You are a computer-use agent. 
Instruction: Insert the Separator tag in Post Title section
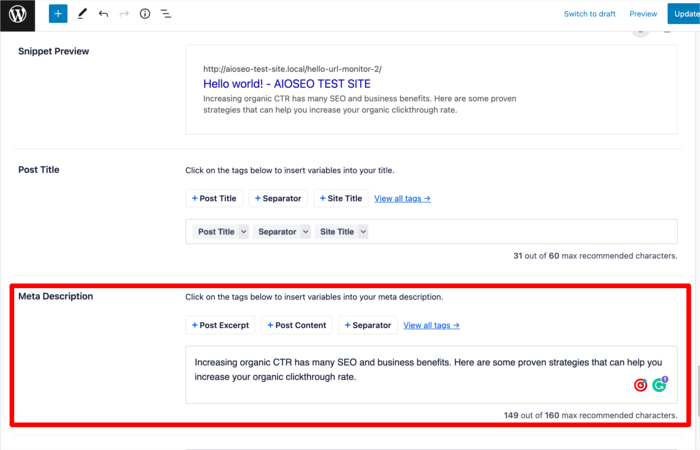[x=278, y=198]
